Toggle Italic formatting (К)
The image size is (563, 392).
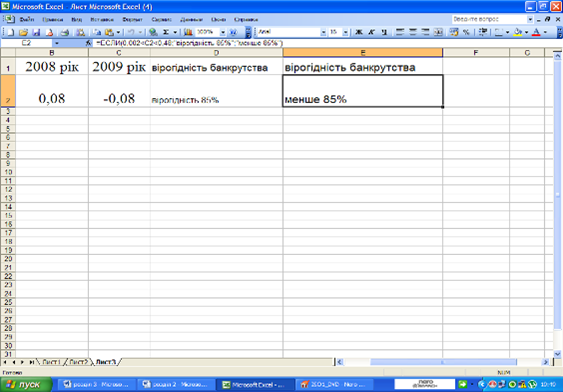pos(372,32)
